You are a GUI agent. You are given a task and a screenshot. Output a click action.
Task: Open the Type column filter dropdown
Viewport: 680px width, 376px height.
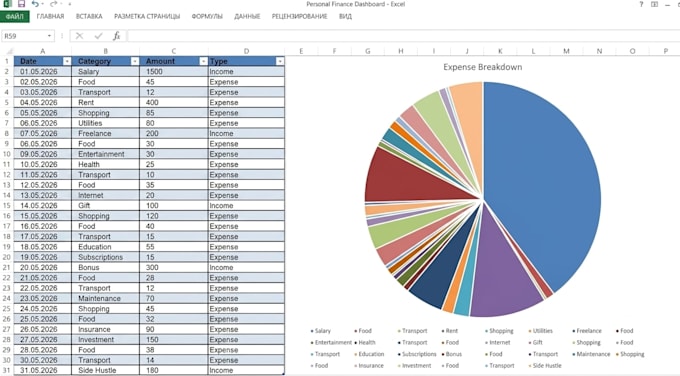tap(280, 62)
